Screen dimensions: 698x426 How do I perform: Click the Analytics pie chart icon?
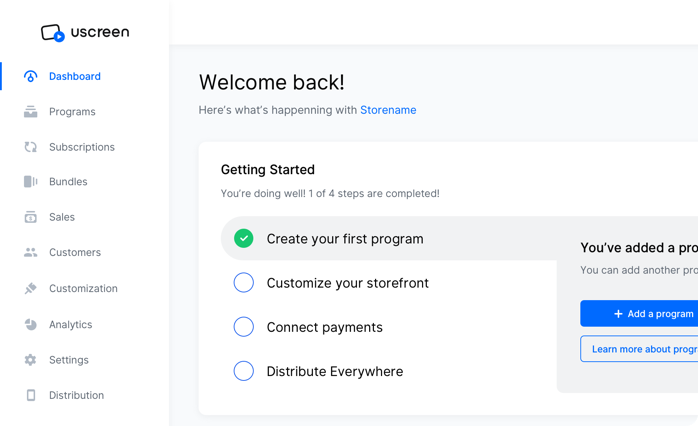coord(30,325)
